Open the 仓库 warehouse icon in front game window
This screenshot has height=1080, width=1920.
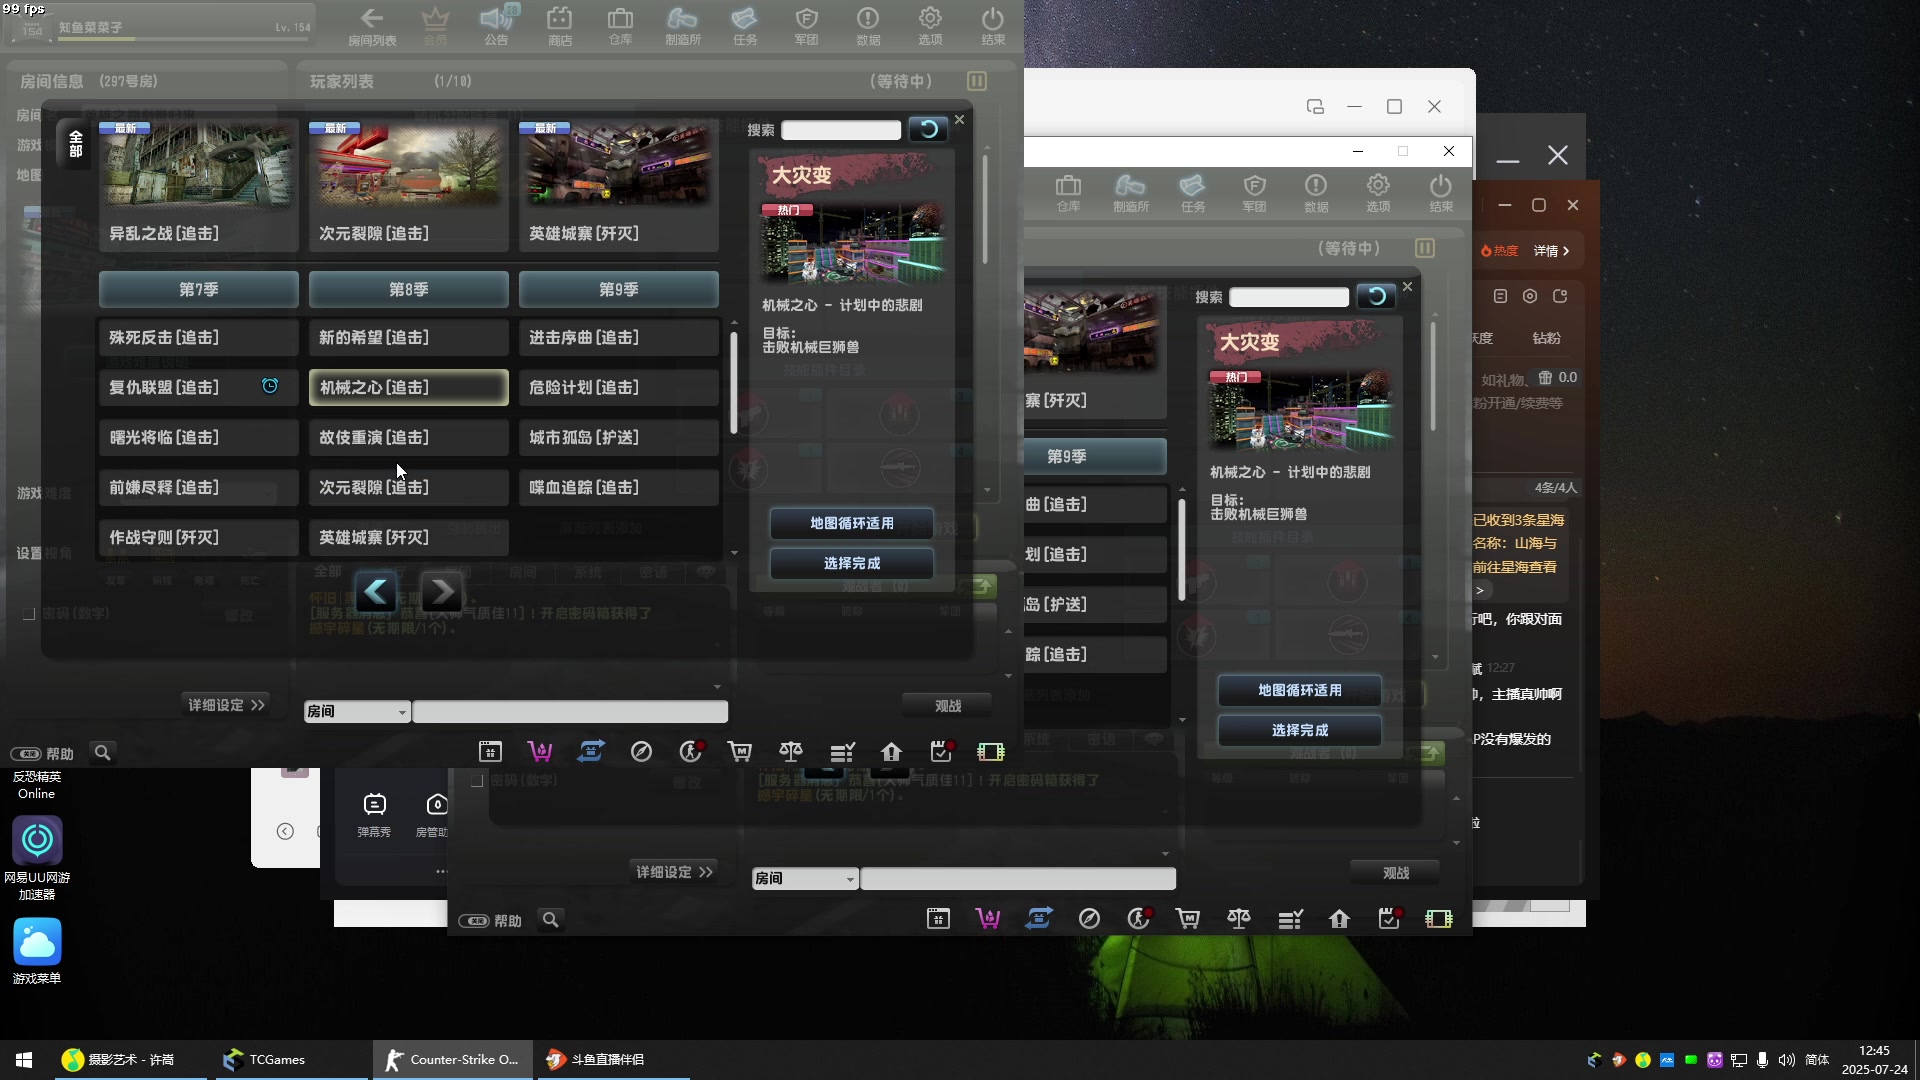620,26
